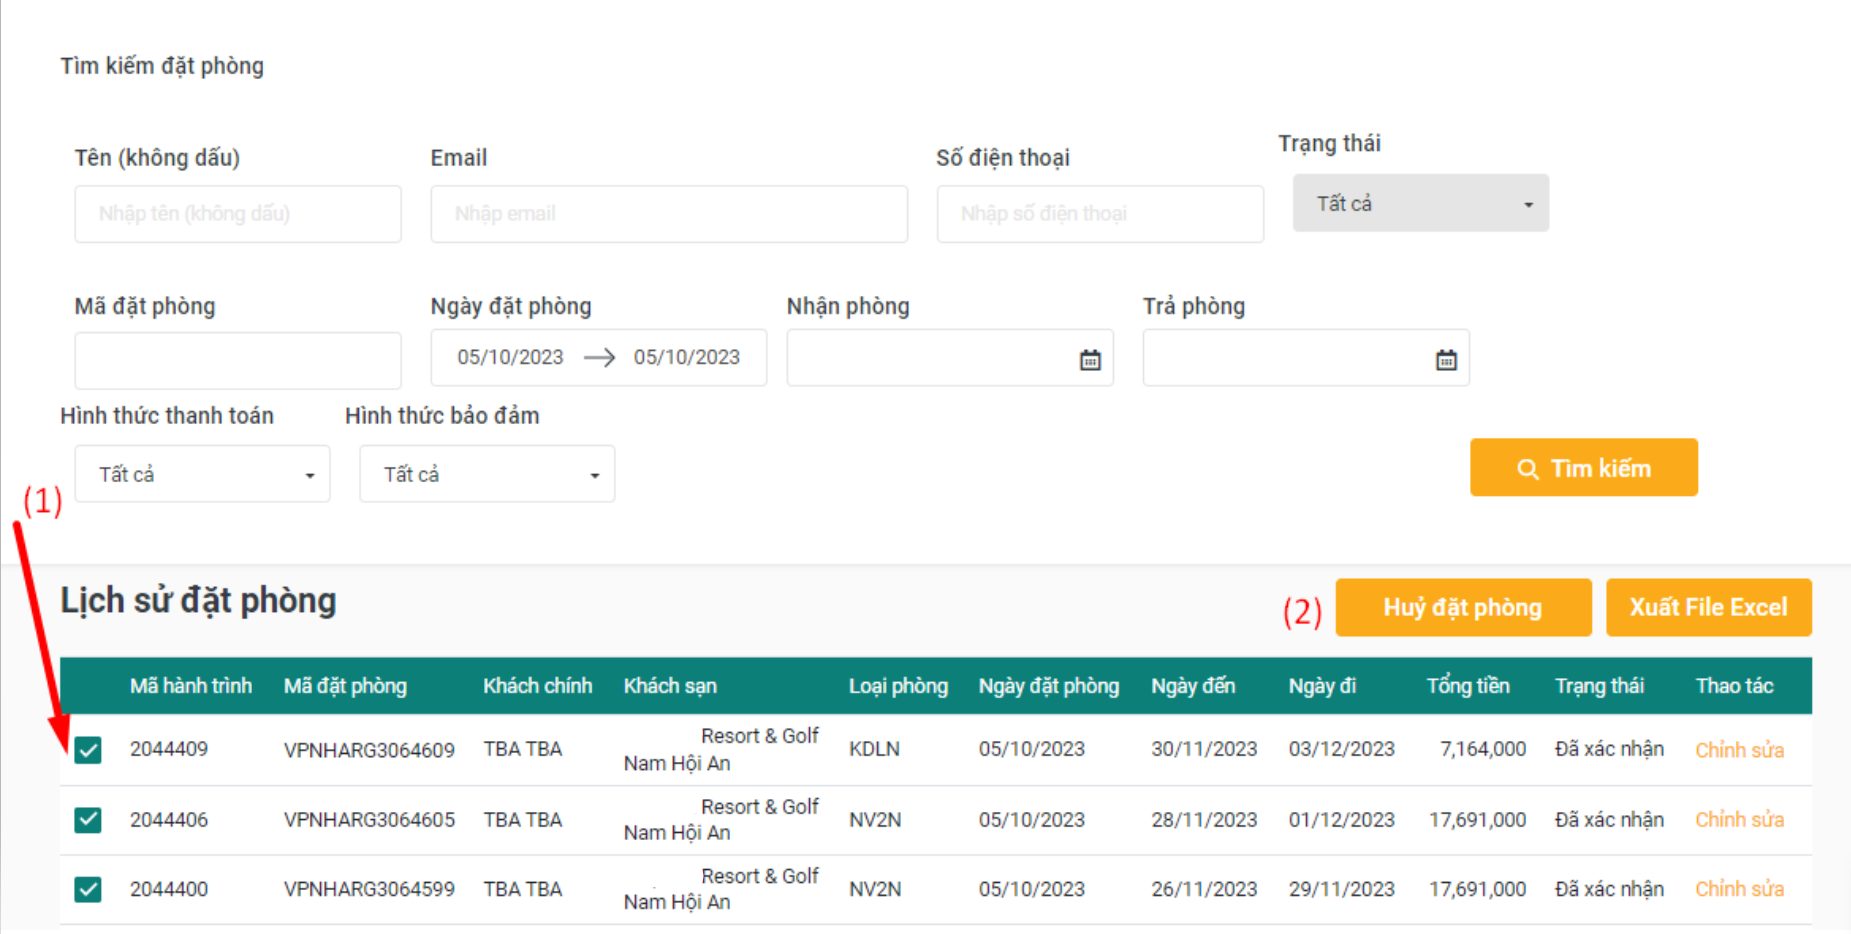Open Hình thức thanh toán dropdown
1851x934 pixels.
[202, 474]
